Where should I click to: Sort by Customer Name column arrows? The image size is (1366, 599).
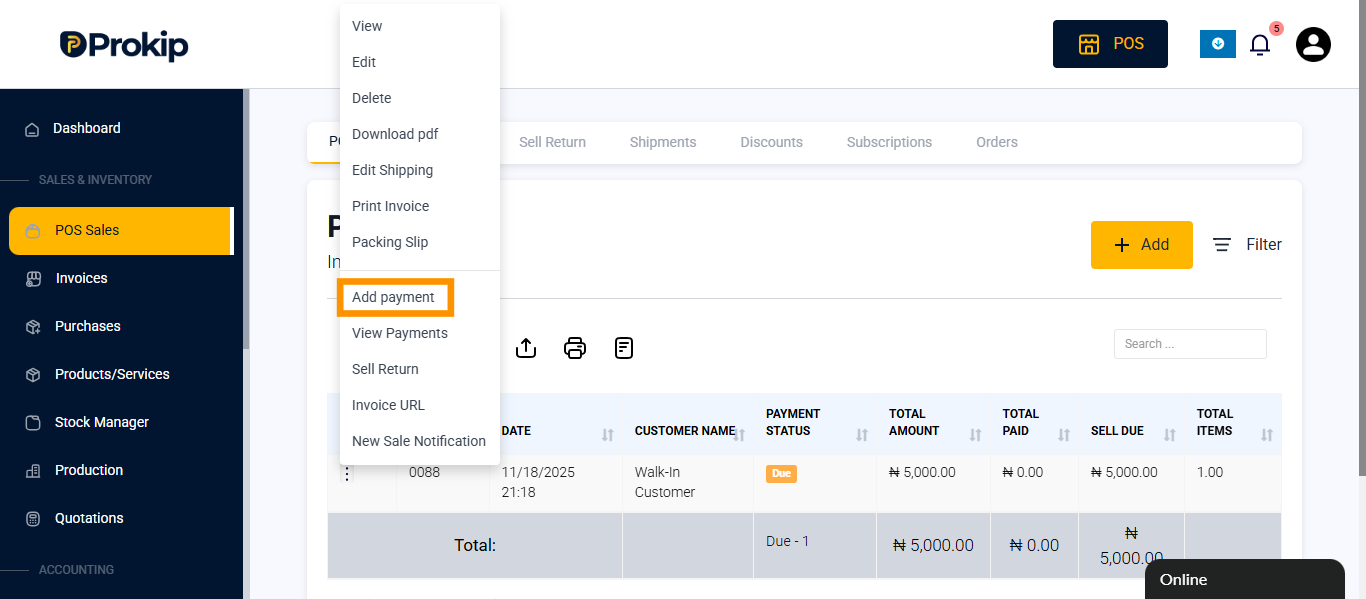739,435
